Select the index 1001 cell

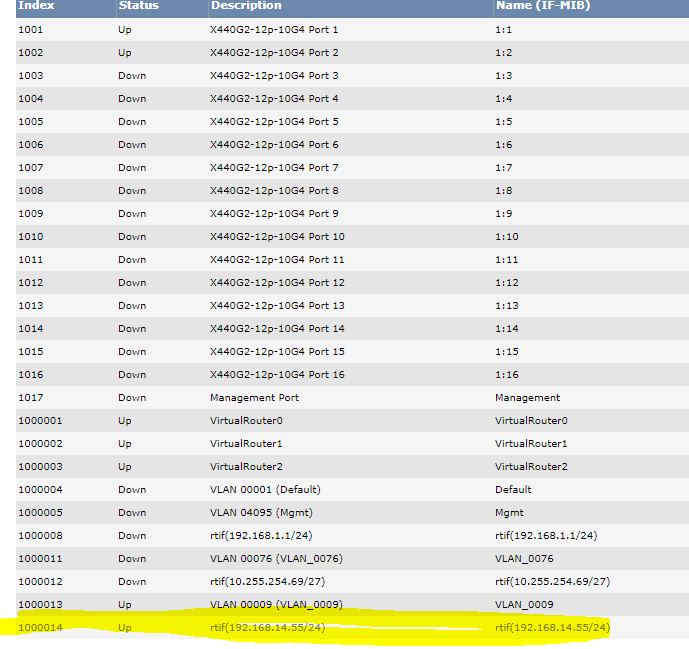coord(31,30)
